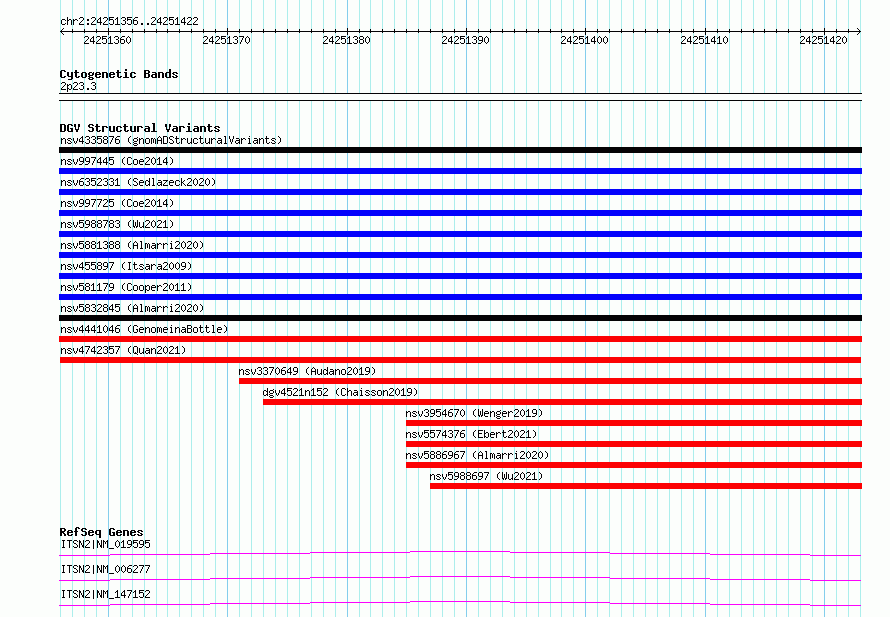Click the magenta gene line under ITSN2|NM_006277
The width and height of the screenshot is (890, 617).
(460, 578)
